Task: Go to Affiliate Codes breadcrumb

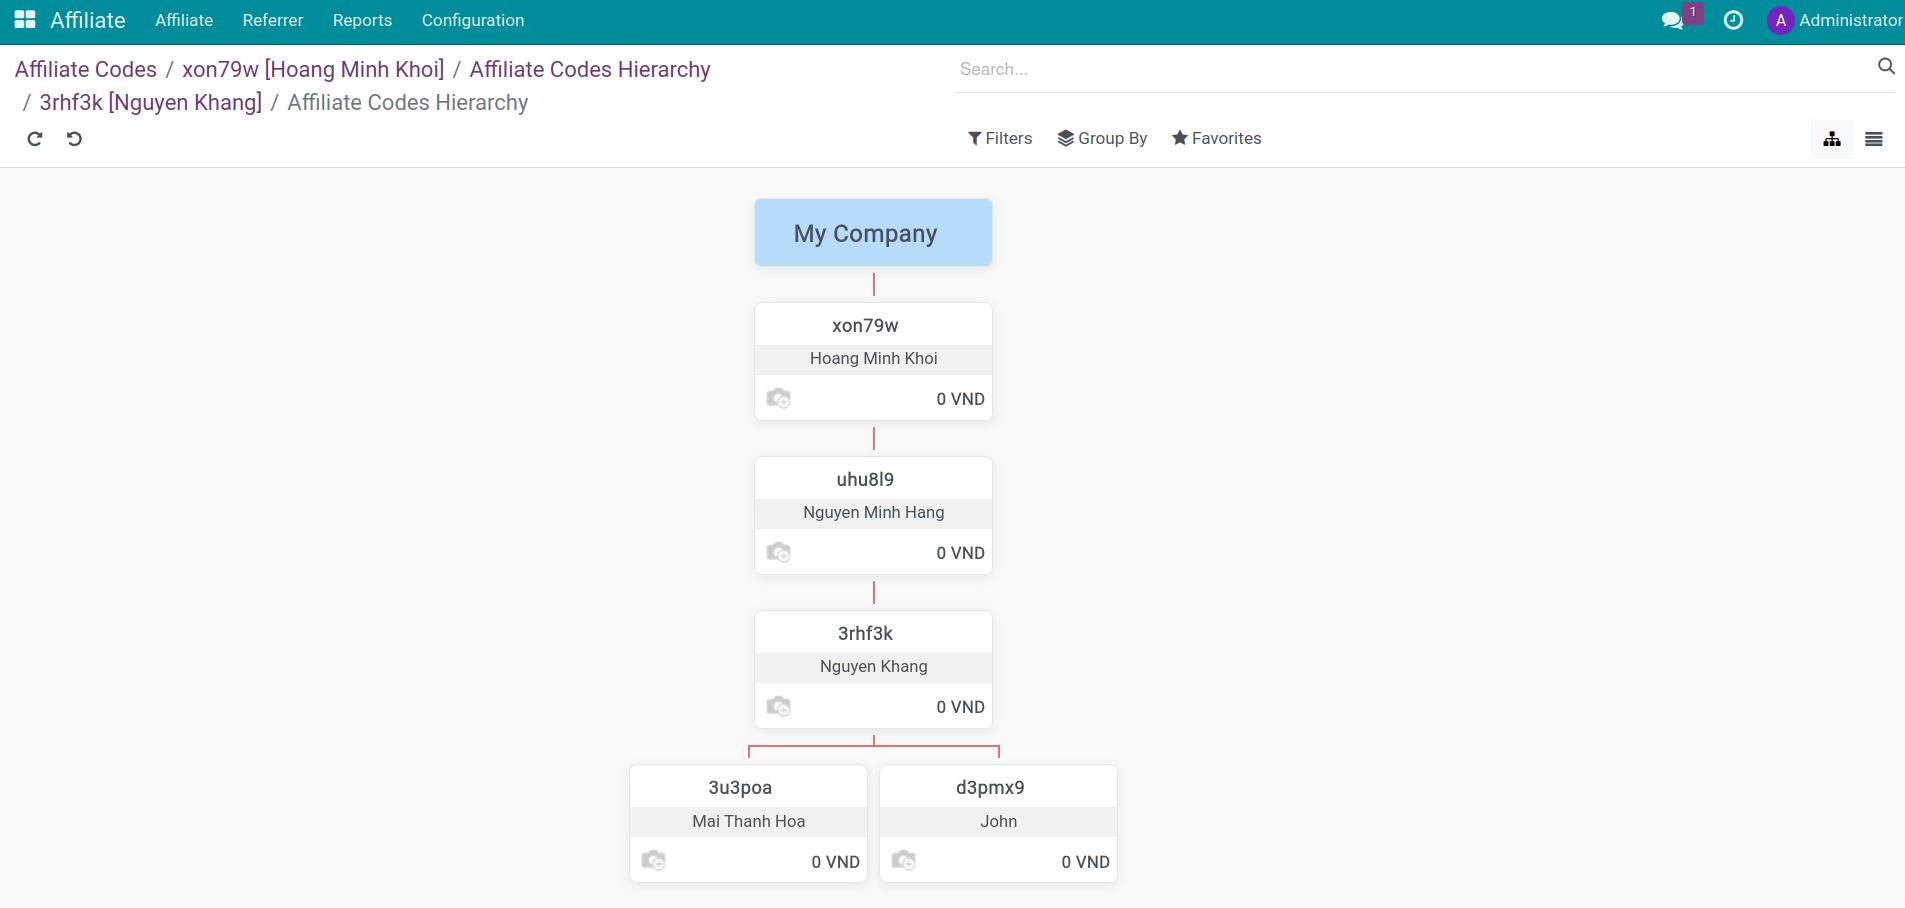Action: tap(86, 69)
